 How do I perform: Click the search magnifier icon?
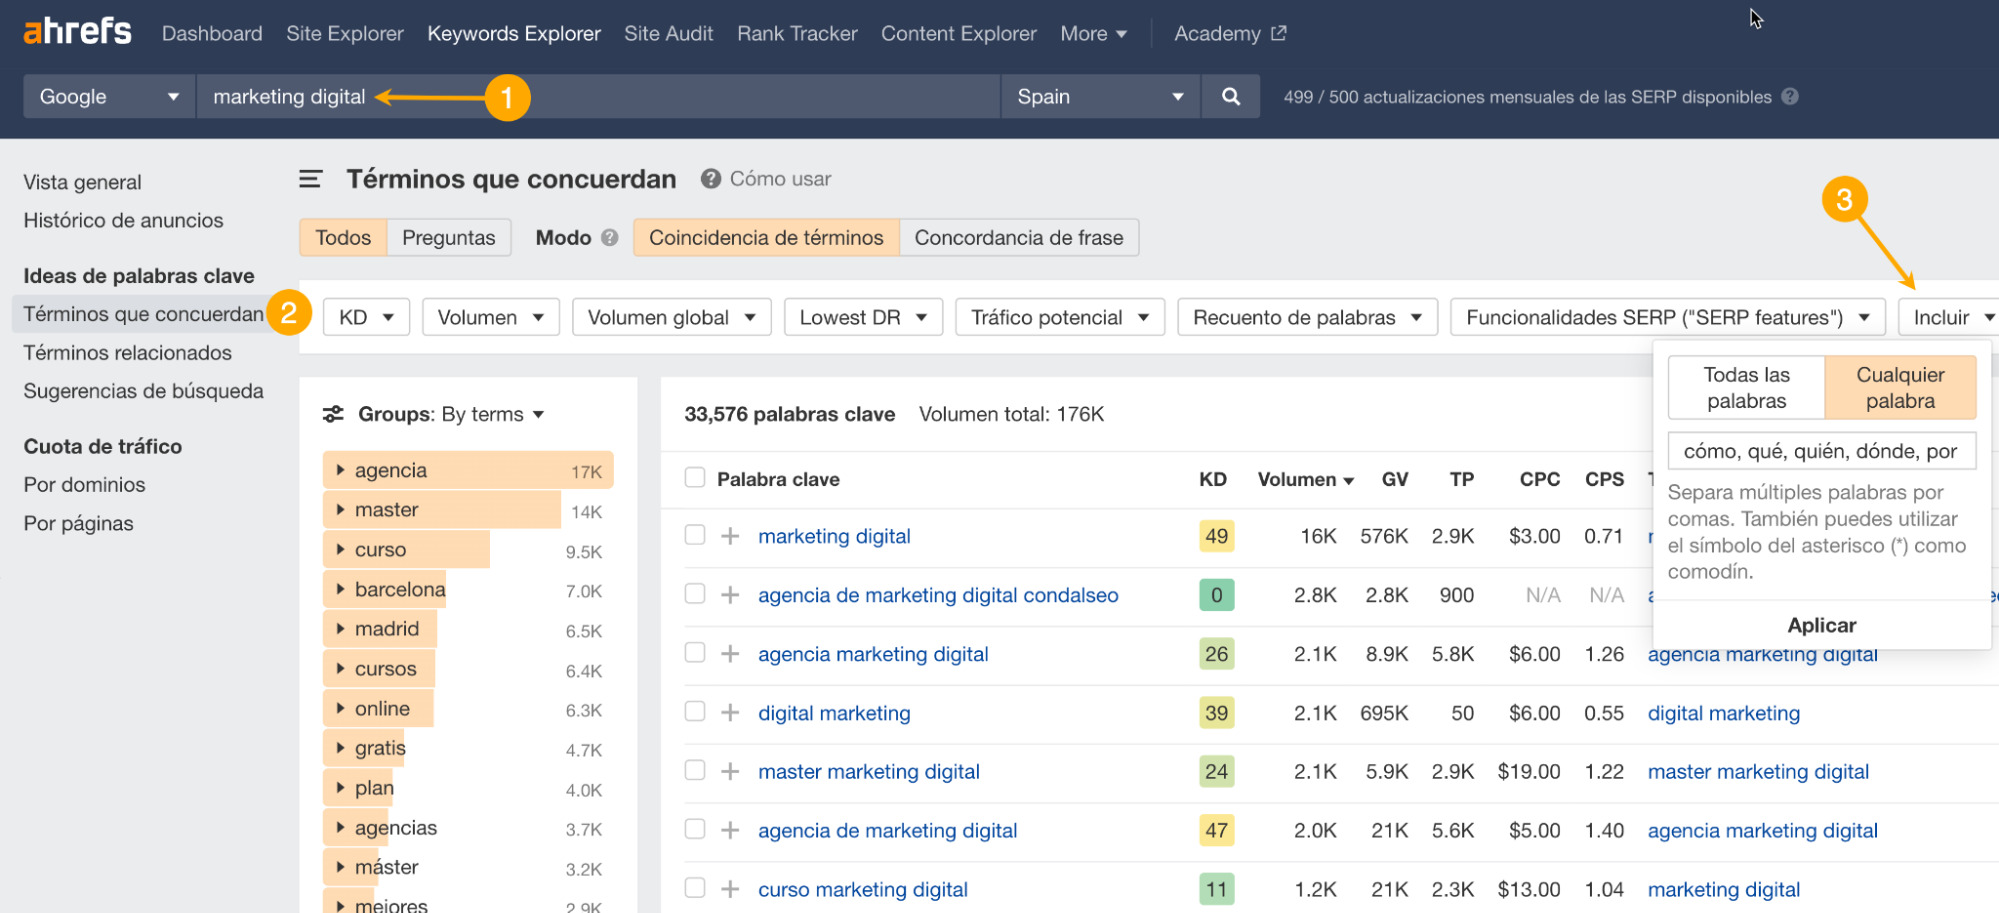click(x=1229, y=96)
